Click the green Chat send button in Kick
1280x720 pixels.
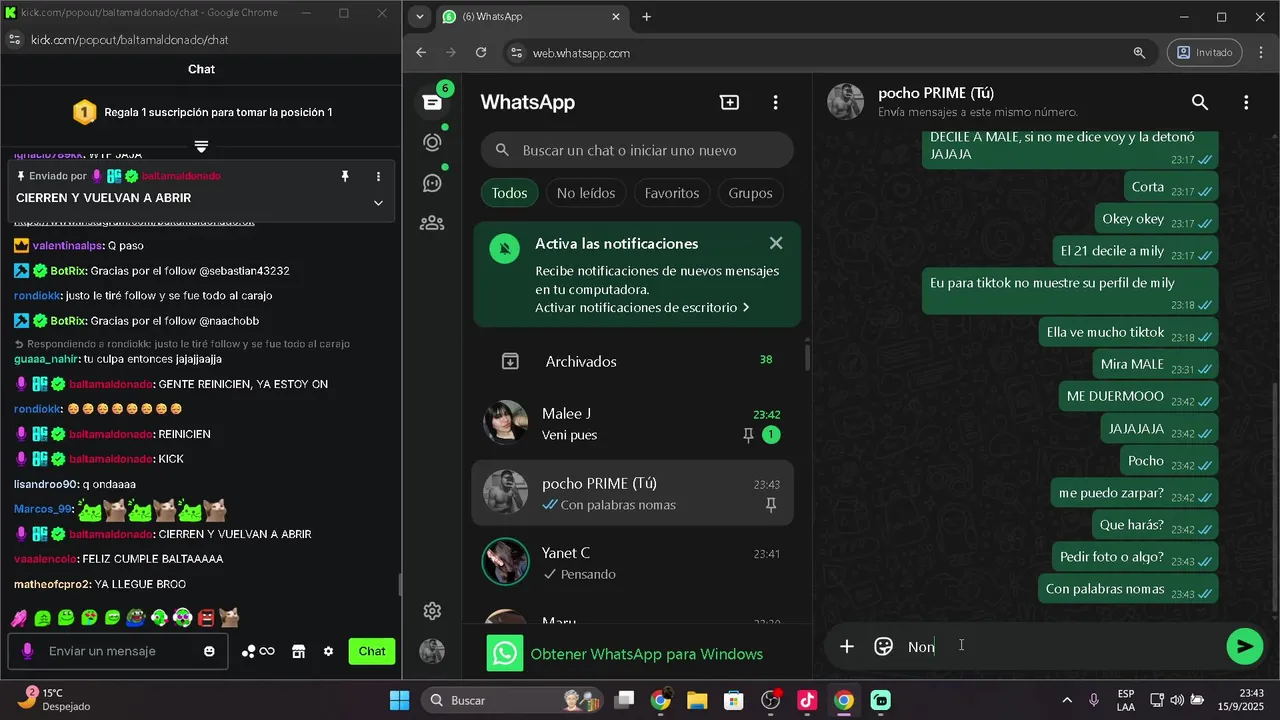point(372,651)
